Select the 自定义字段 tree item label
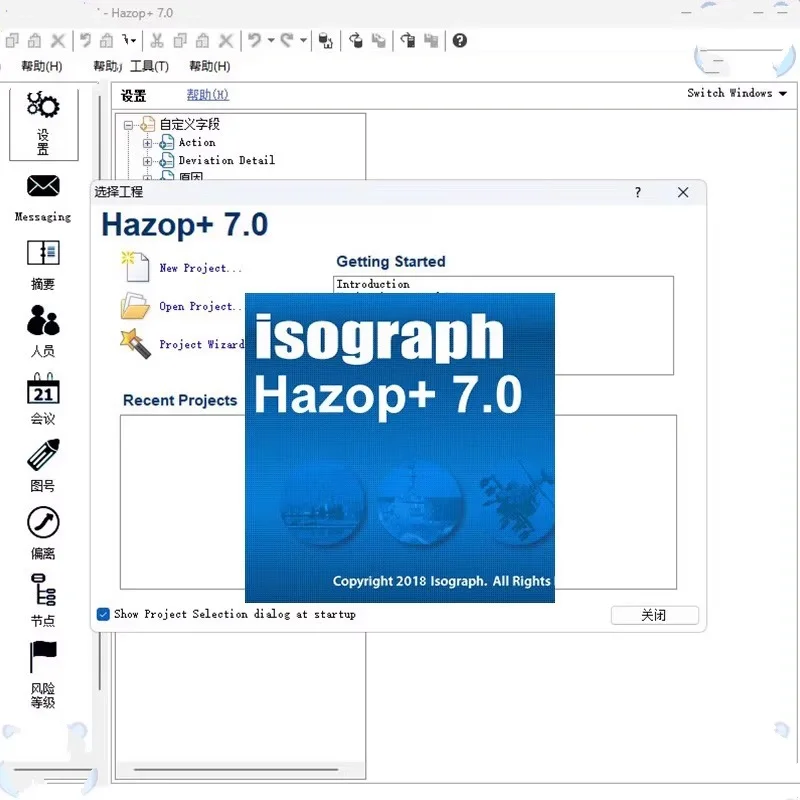800x800 pixels. pyautogui.click(x=189, y=124)
